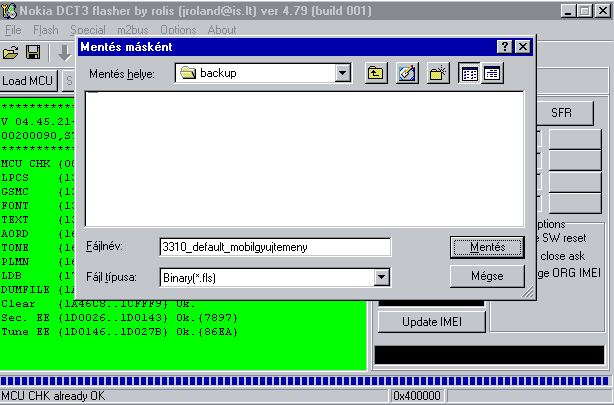Open the Flash menu

pyautogui.click(x=46, y=30)
